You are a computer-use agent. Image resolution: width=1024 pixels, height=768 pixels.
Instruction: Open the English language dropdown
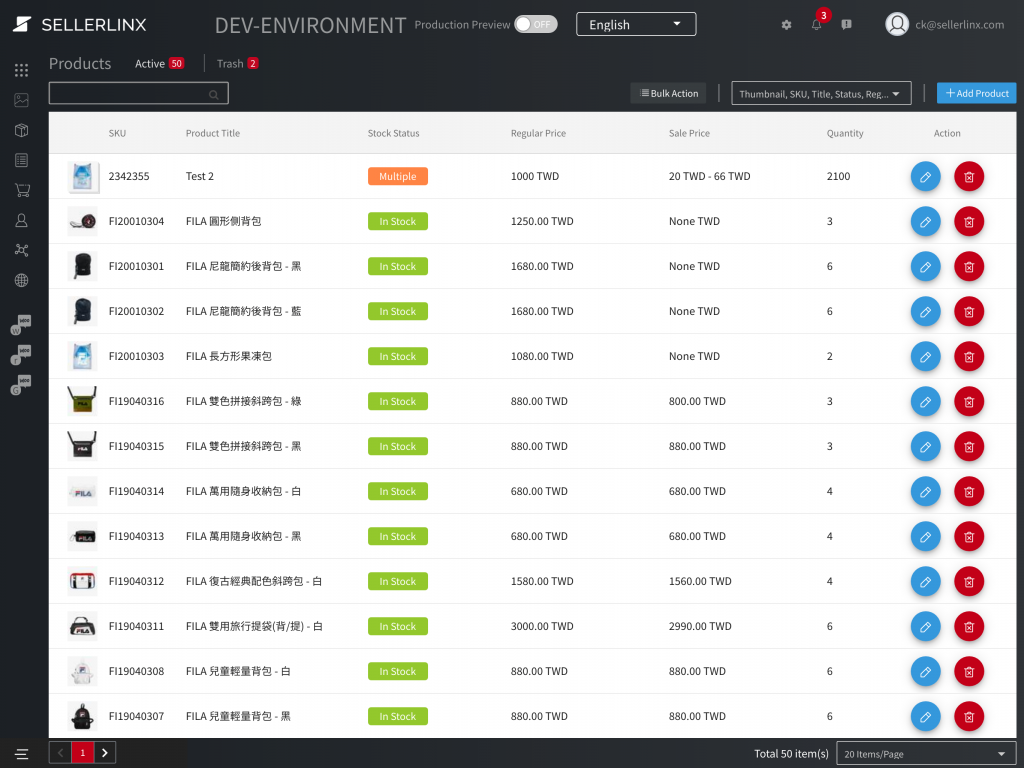click(636, 24)
